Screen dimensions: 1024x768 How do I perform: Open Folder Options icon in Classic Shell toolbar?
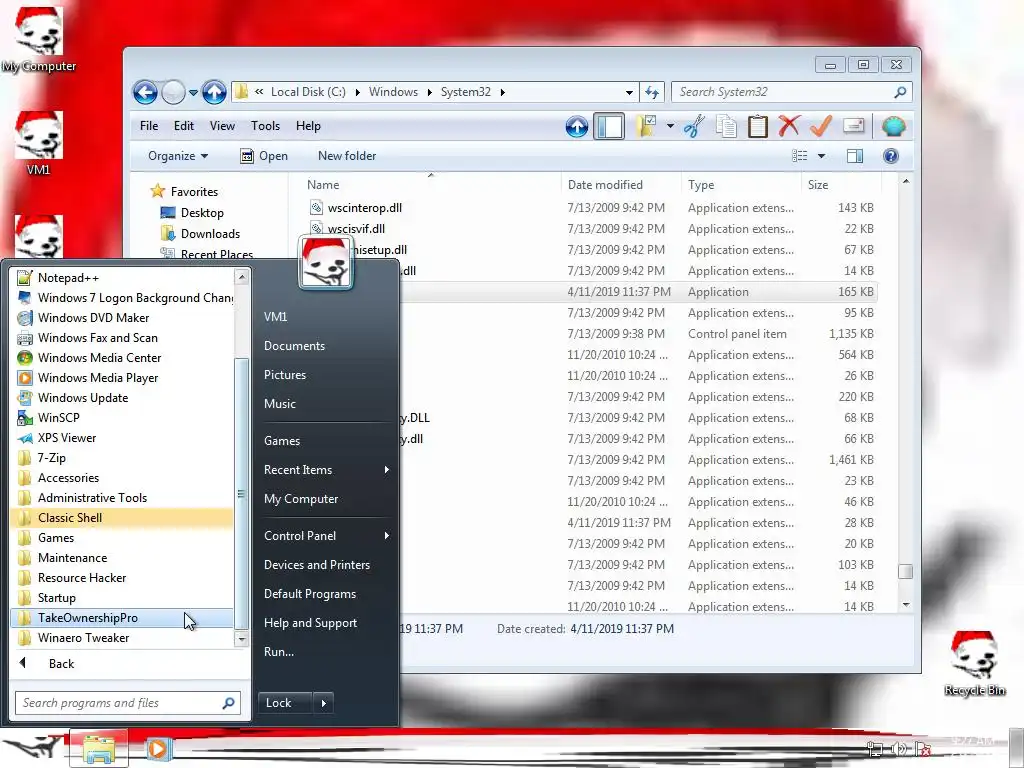click(647, 126)
